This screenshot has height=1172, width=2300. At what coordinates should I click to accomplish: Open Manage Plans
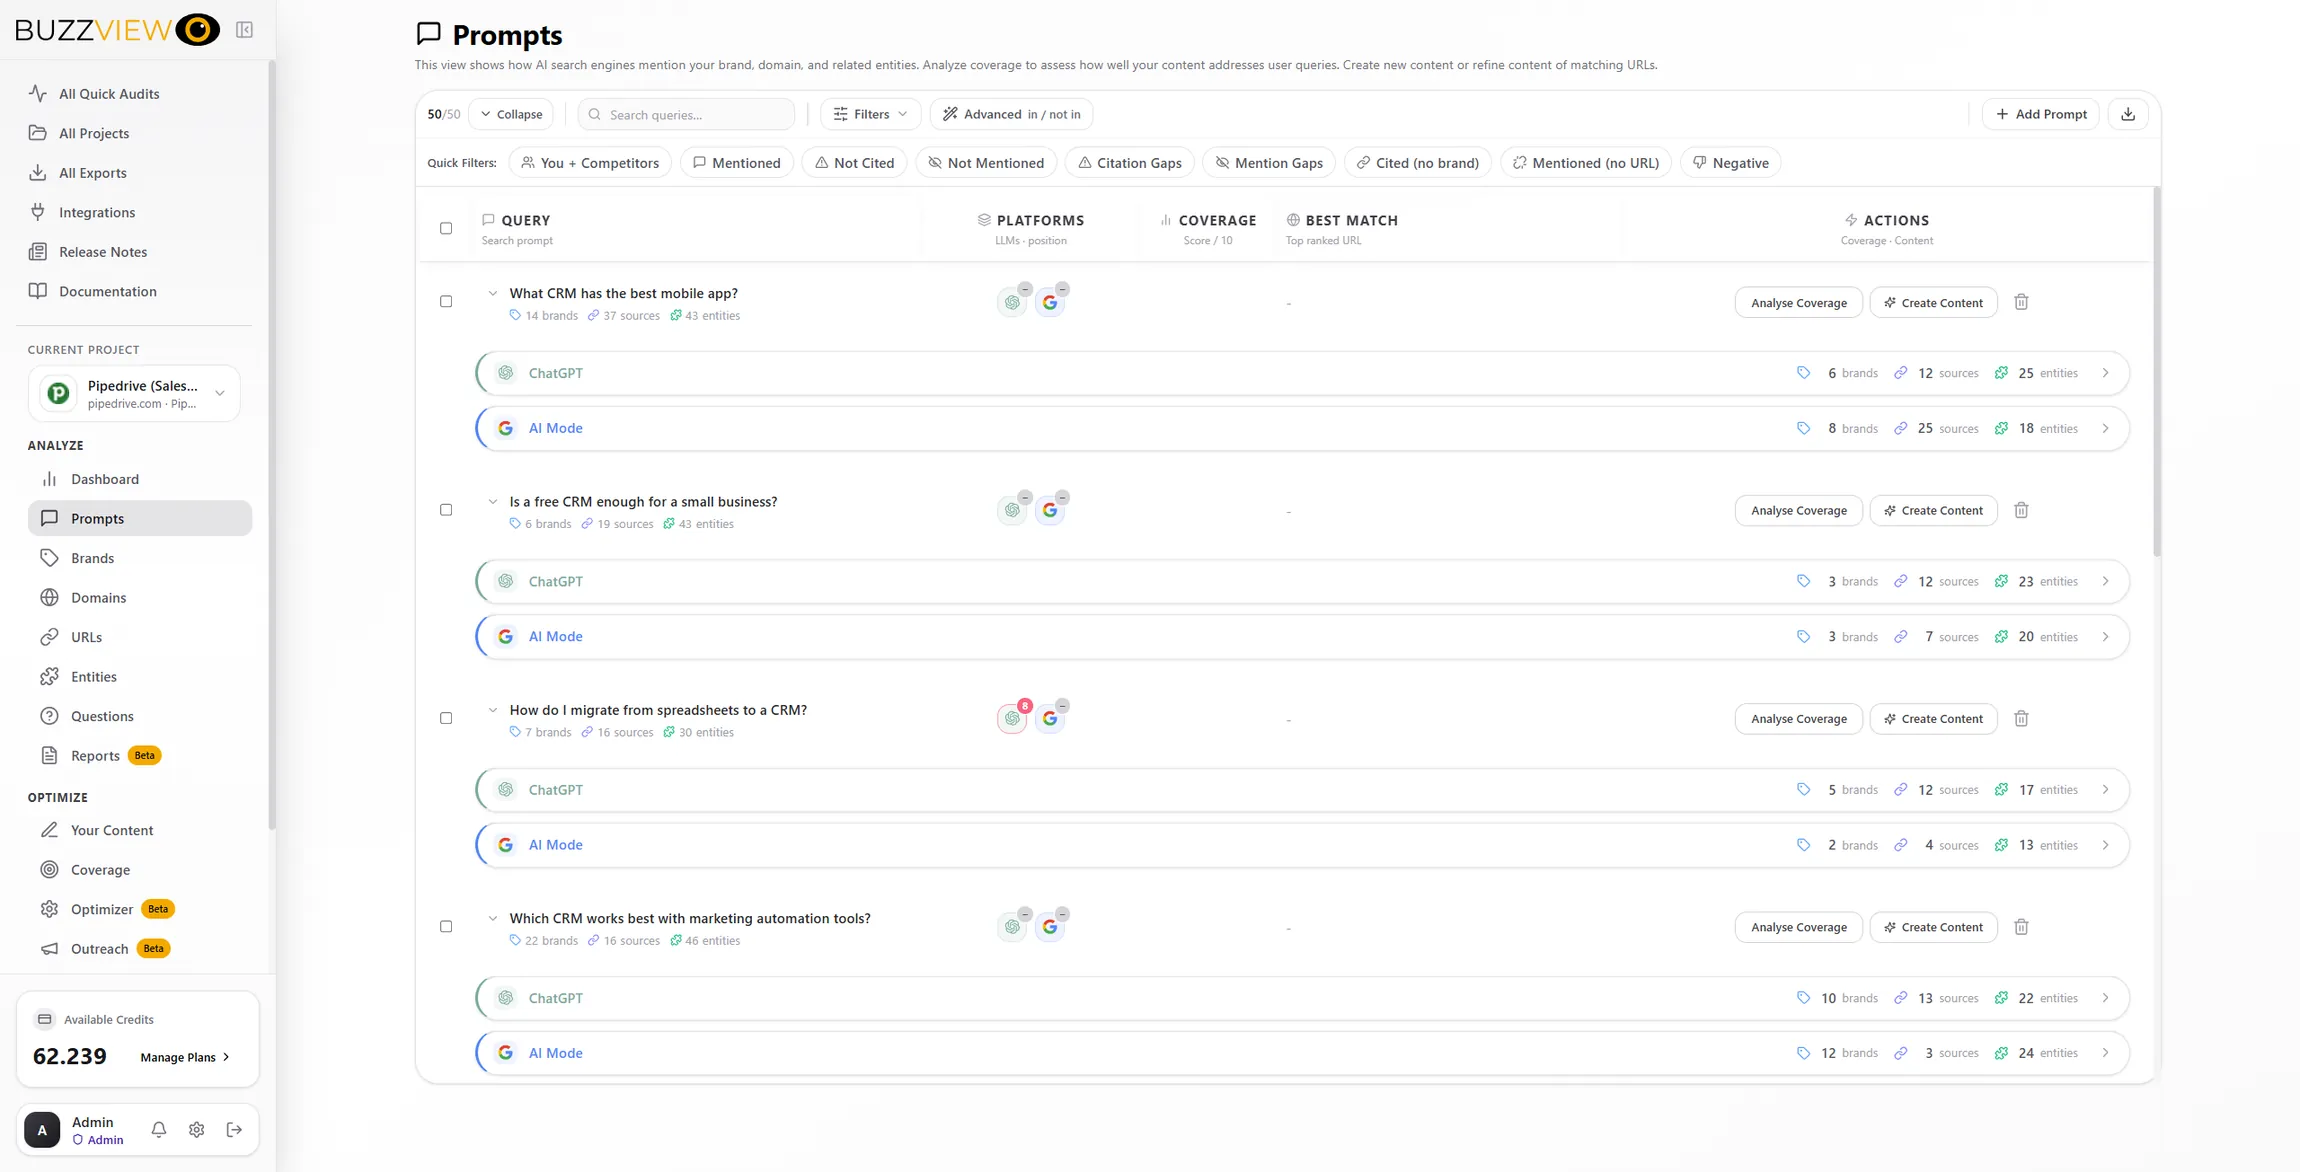(x=185, y=1057)
